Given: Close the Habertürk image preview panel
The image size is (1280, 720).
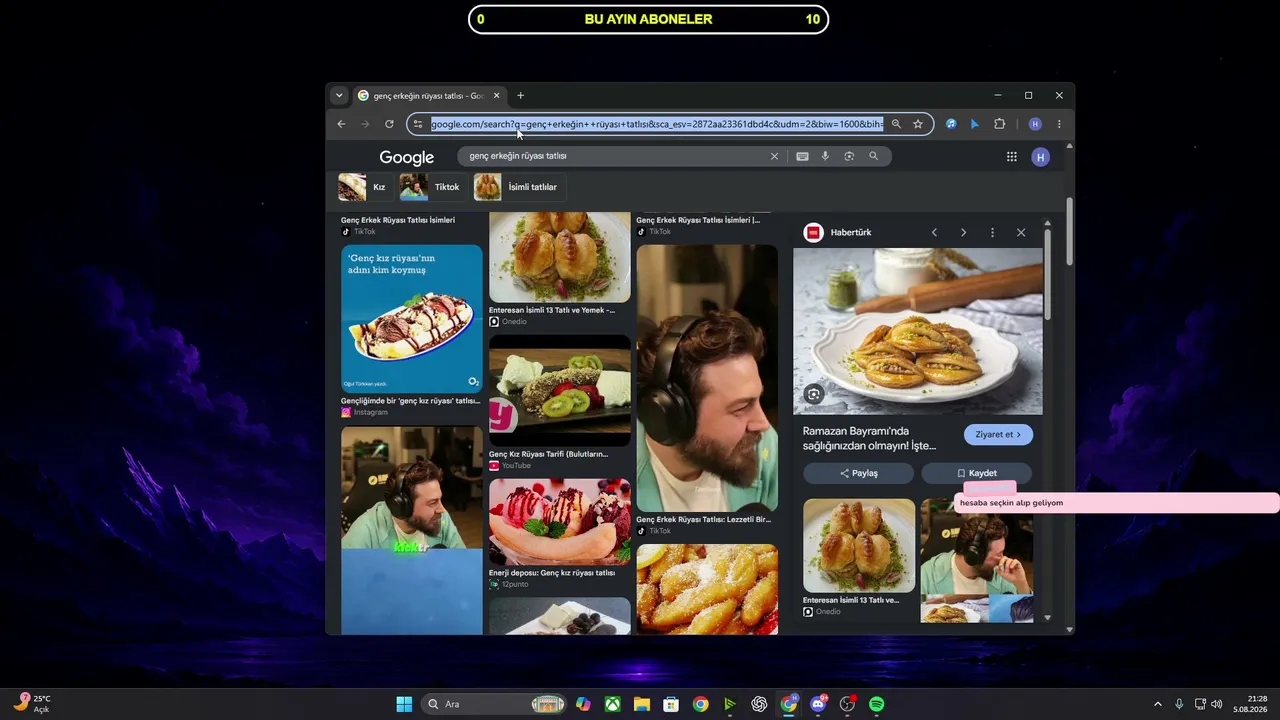Looking at the screenshot, I should pos(1021,233).
